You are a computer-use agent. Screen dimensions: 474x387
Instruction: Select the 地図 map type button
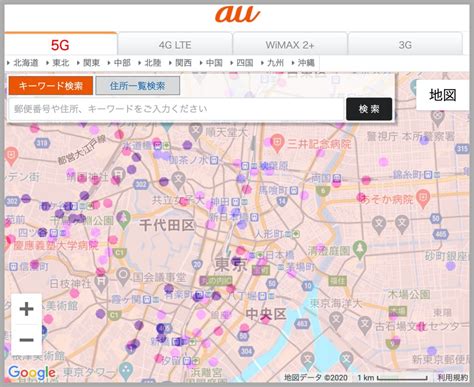[x=443, y=95]
